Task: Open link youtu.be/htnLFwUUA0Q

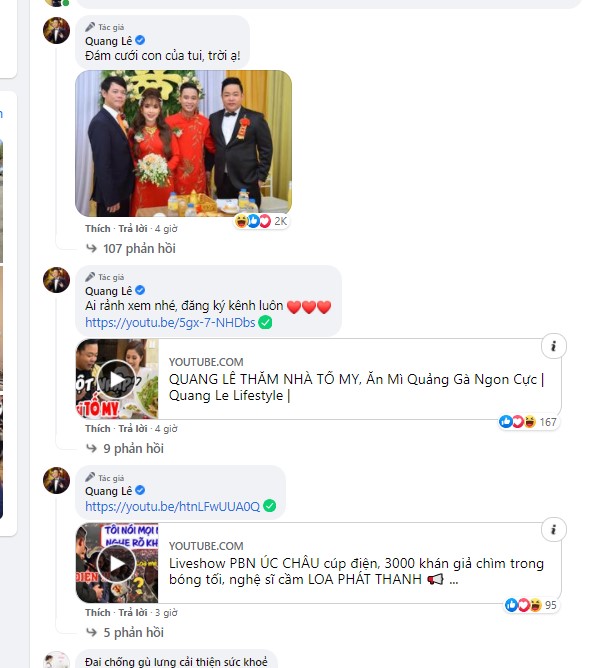Action: point(172,506)
